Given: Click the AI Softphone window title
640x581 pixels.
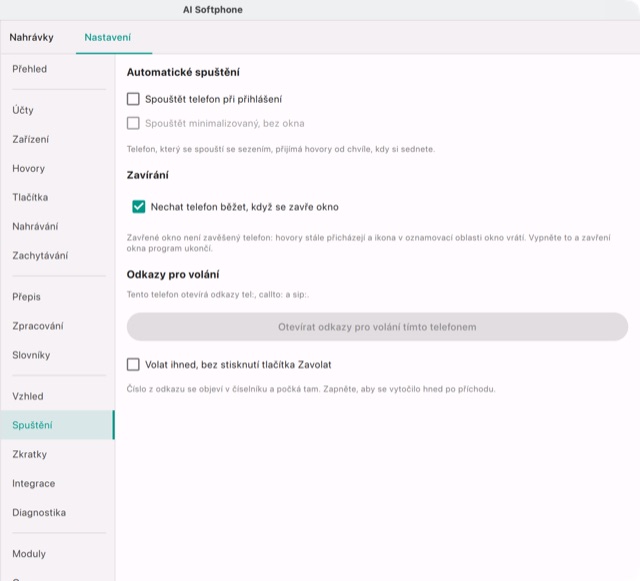Looking at the screenshot, I should (x=213, y=10).
